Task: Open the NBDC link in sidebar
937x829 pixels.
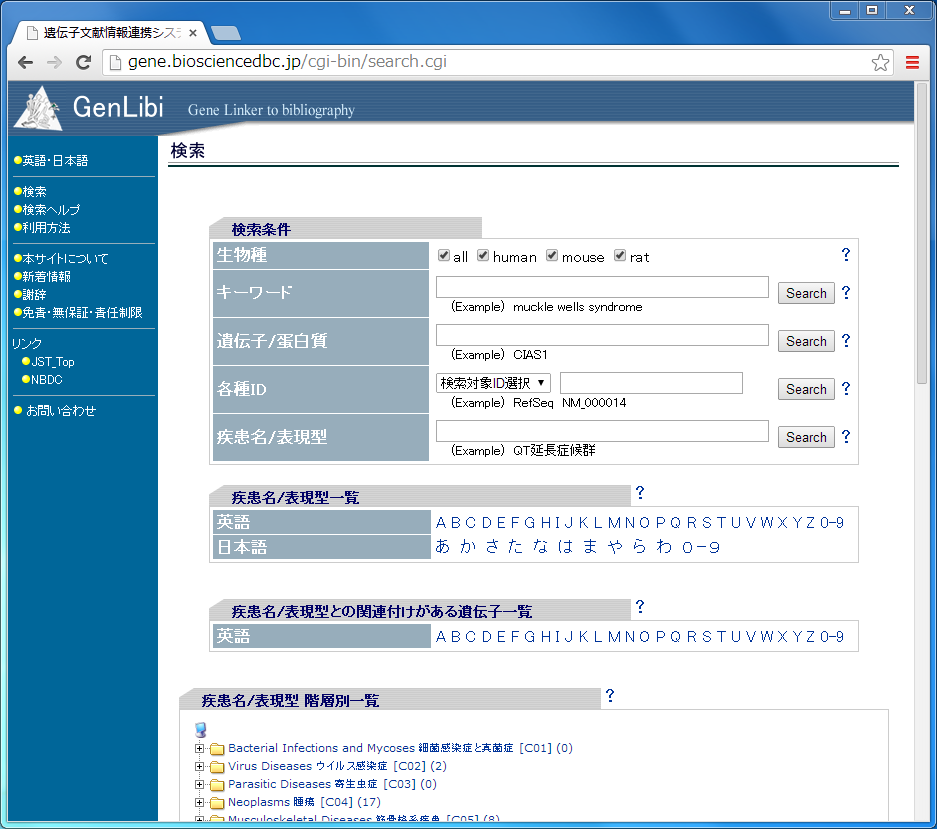Action: [x=47, y=380]
